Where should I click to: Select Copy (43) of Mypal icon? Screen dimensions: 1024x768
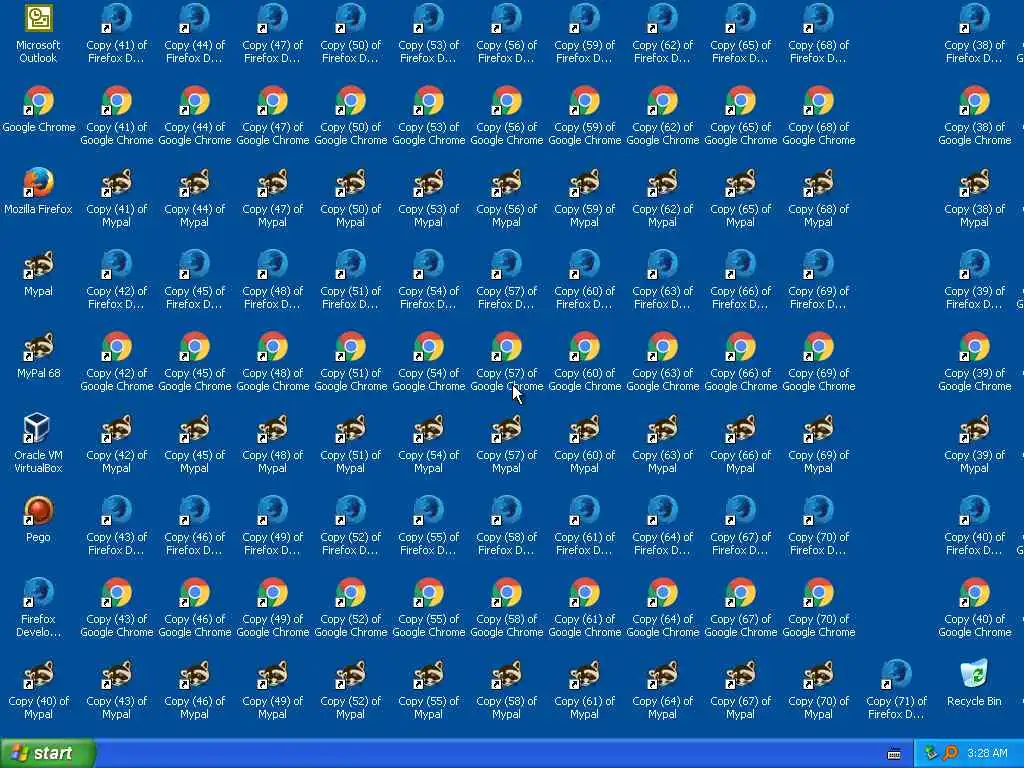tap(116, 675)
